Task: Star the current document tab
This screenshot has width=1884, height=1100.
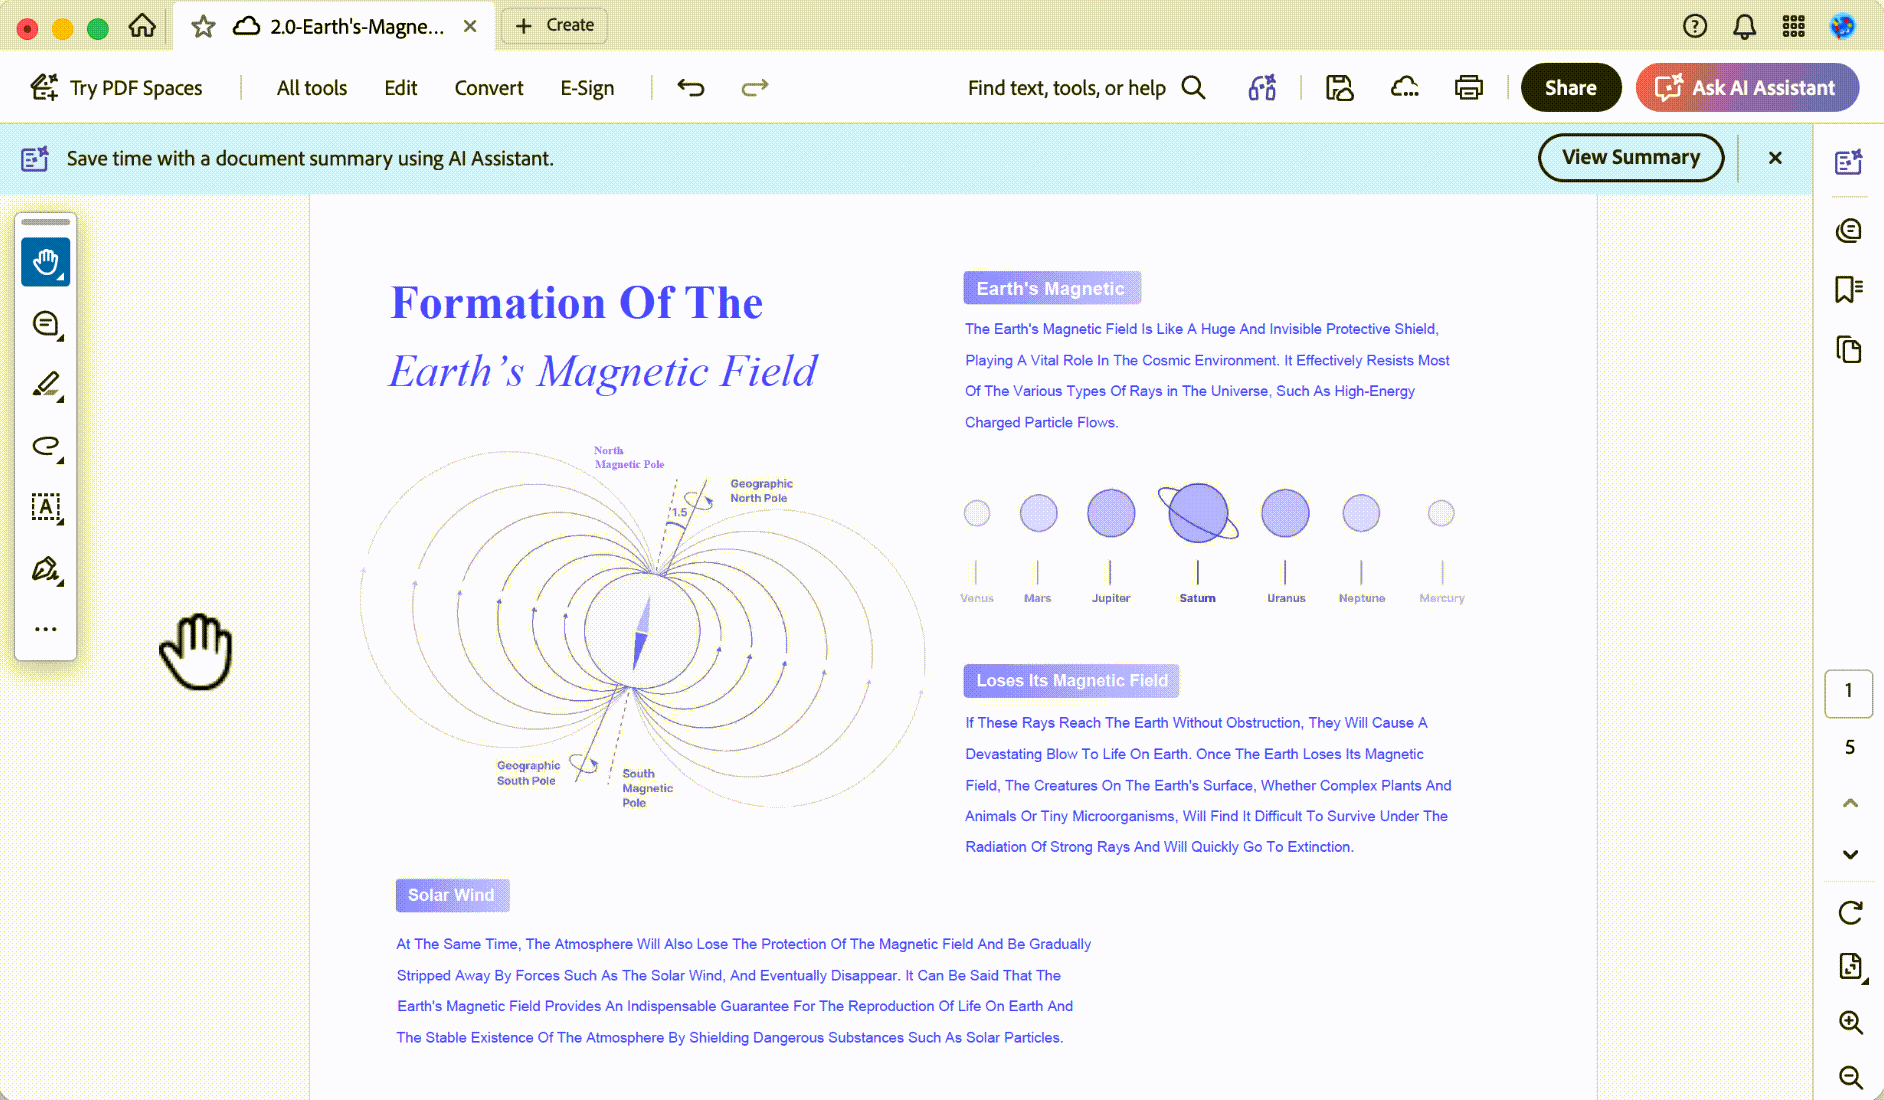Action: coord(203,27)
